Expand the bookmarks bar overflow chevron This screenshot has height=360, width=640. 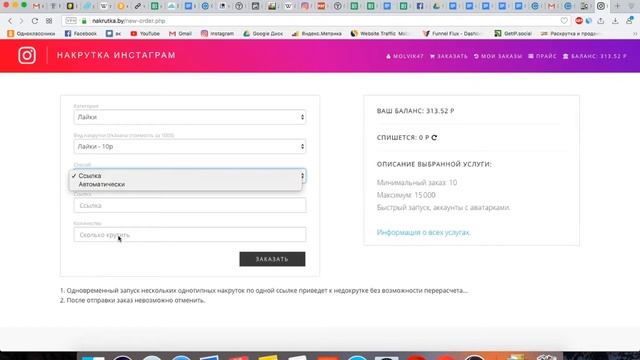[635, 33]
